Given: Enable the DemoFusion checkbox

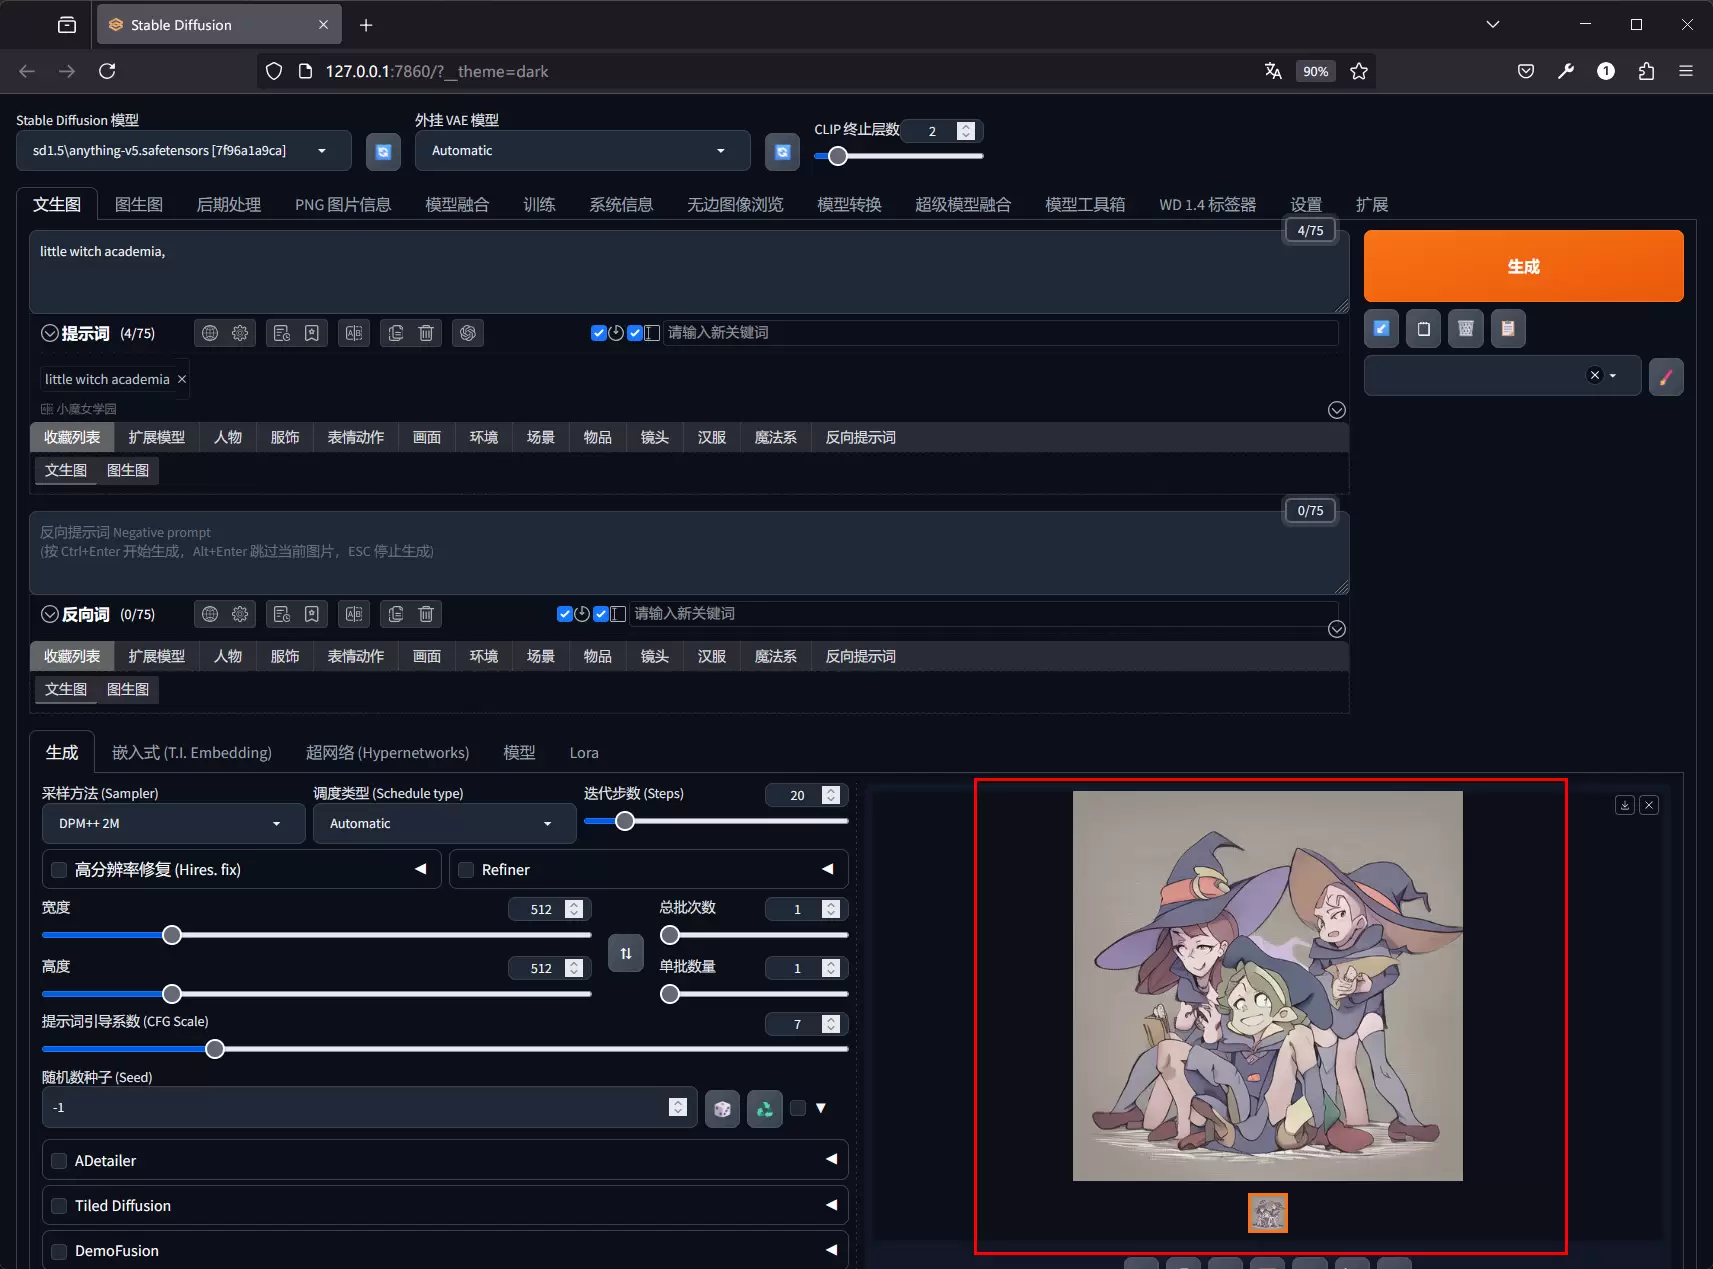Looking at the screenshot, I should point(59,1251).
